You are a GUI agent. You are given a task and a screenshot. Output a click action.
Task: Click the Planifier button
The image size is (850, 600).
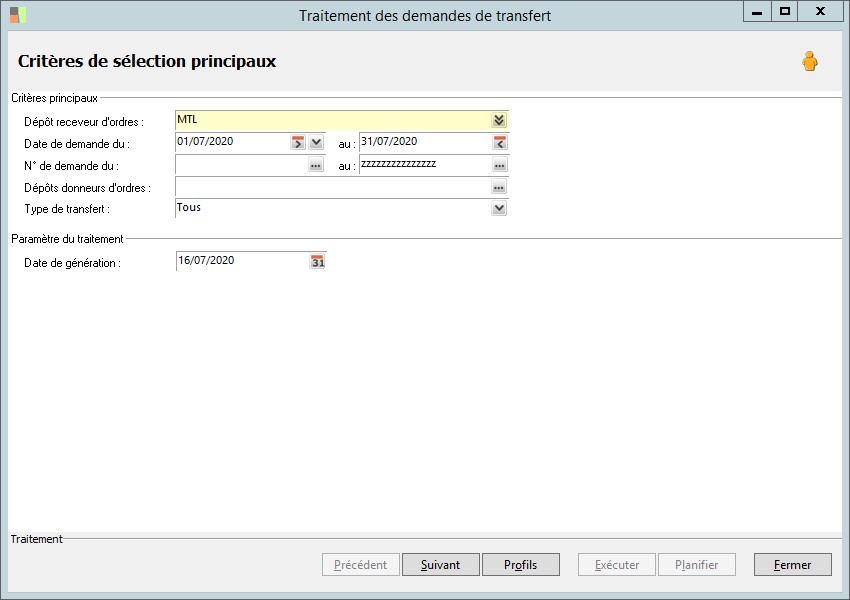pyautogui.click(x=697, y=565)
